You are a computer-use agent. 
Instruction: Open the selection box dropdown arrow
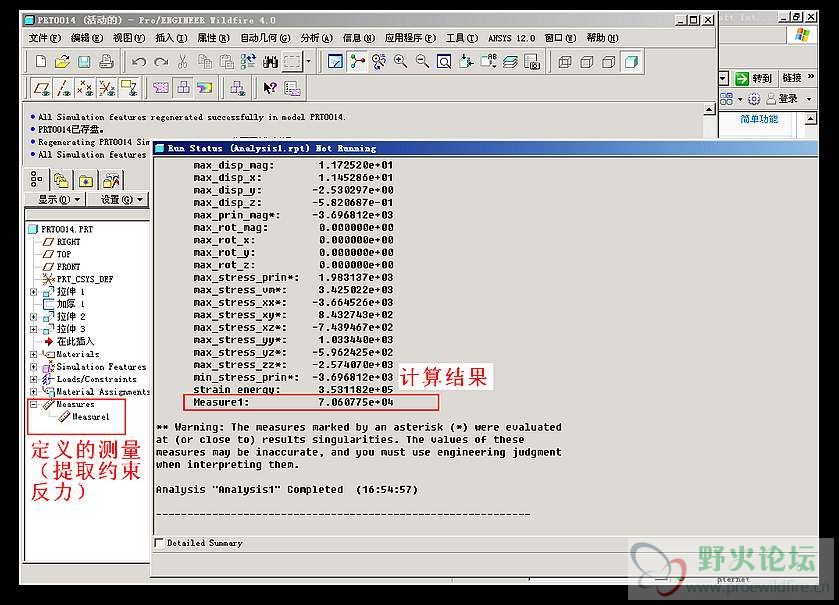308,62
